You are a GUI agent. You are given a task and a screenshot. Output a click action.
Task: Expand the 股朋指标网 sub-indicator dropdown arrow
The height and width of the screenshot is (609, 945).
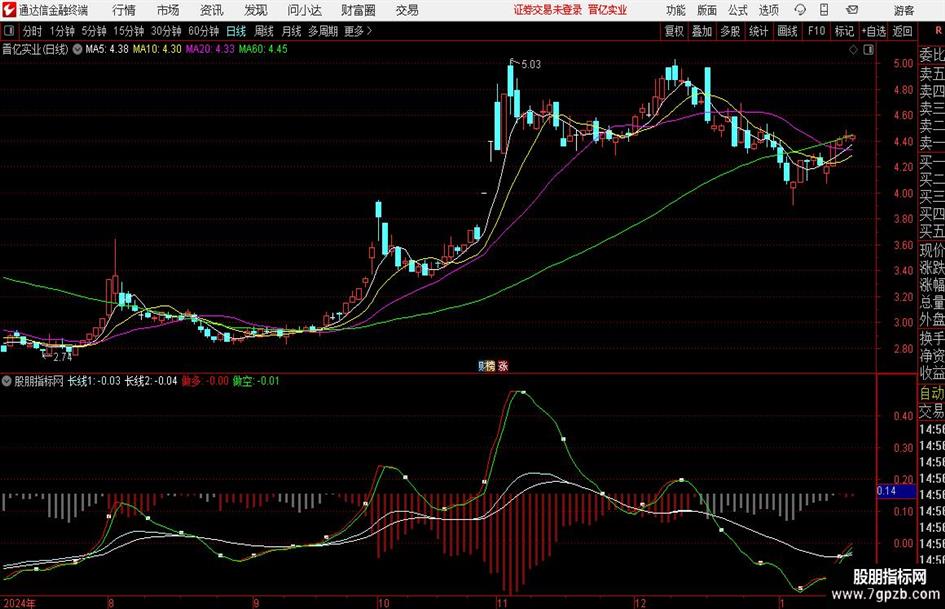coord(7,381)
